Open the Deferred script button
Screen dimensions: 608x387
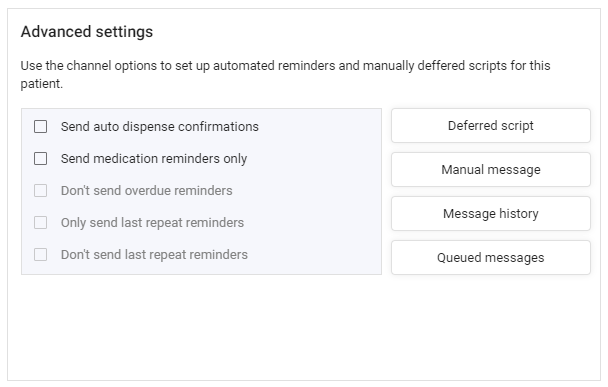pyautogui.click(x=491, y=126)
